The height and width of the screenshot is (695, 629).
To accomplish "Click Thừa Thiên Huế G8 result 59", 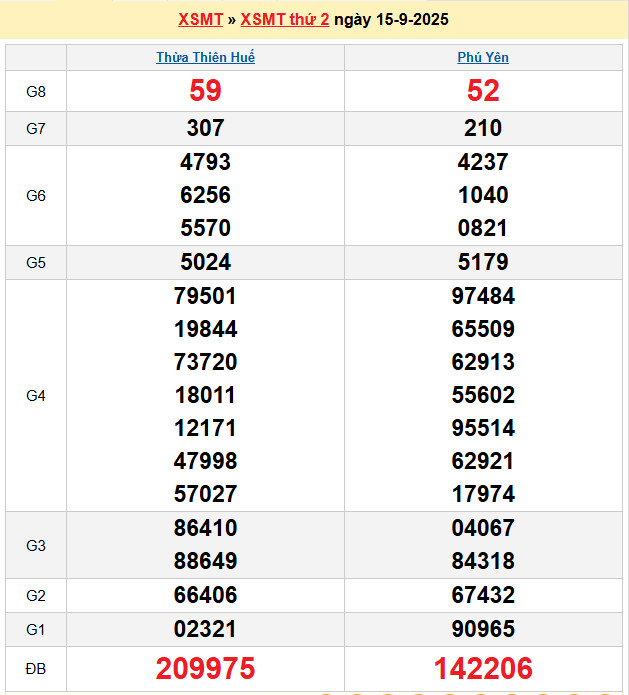I will click(x=205, y=91).
